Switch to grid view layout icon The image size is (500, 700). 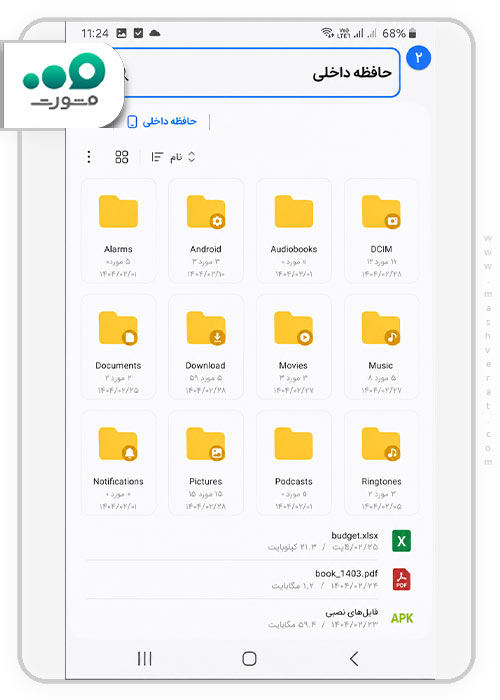coord(121,157)
